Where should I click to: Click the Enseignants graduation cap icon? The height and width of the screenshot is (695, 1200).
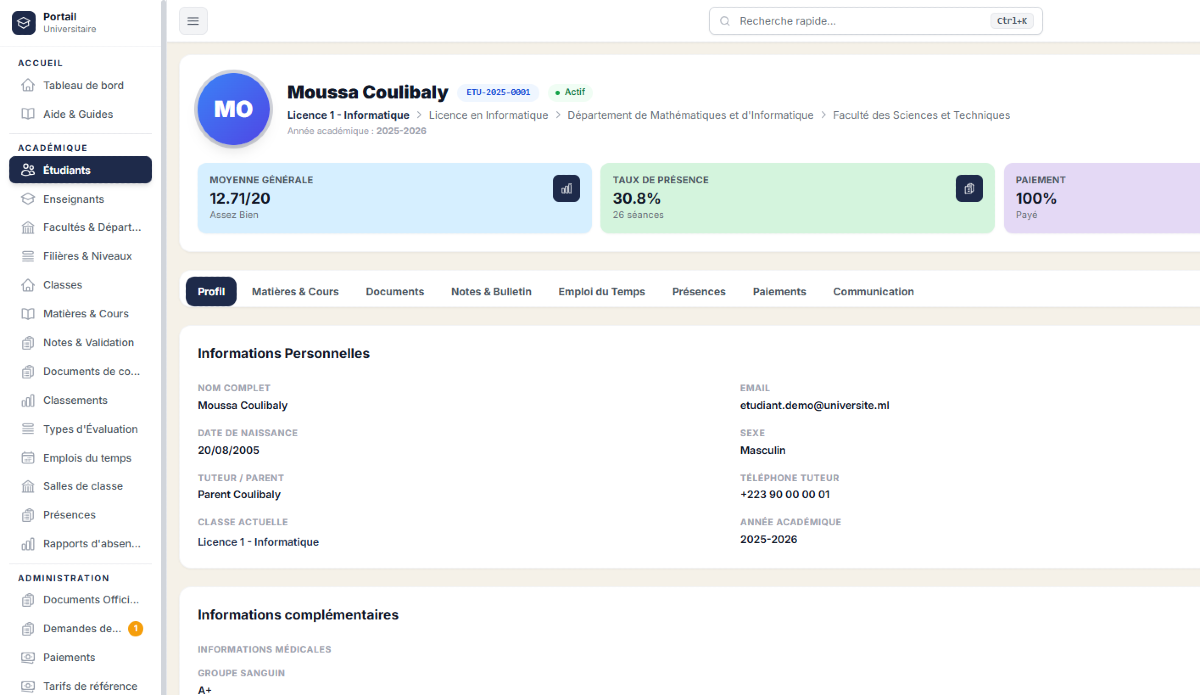point(28,199)
